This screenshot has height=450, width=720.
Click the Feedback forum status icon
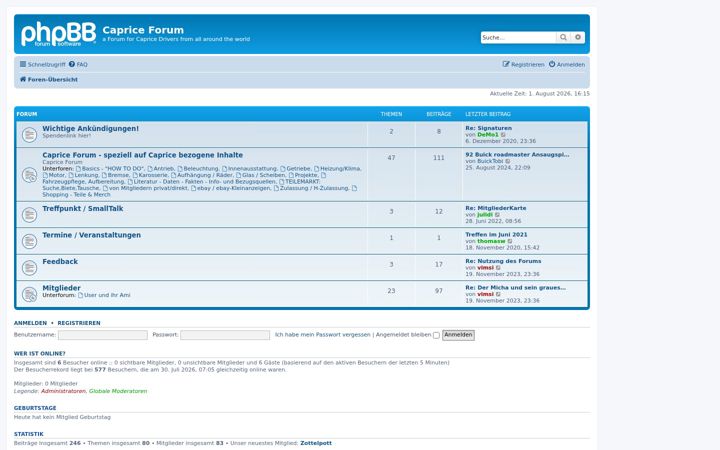click(x=29, y=268)
